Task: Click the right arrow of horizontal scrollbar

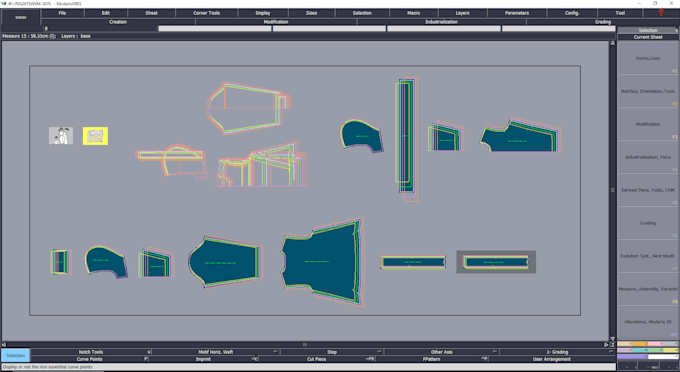Action: [x=606, y=345]
